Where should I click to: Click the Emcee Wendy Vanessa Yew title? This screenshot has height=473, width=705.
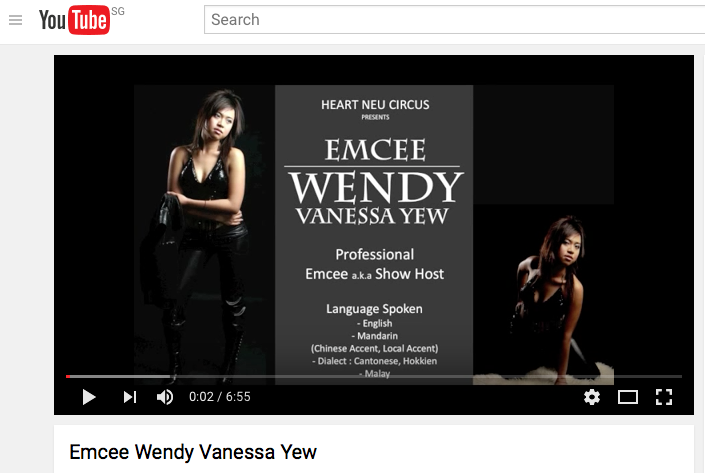click(x=193, y=452)
